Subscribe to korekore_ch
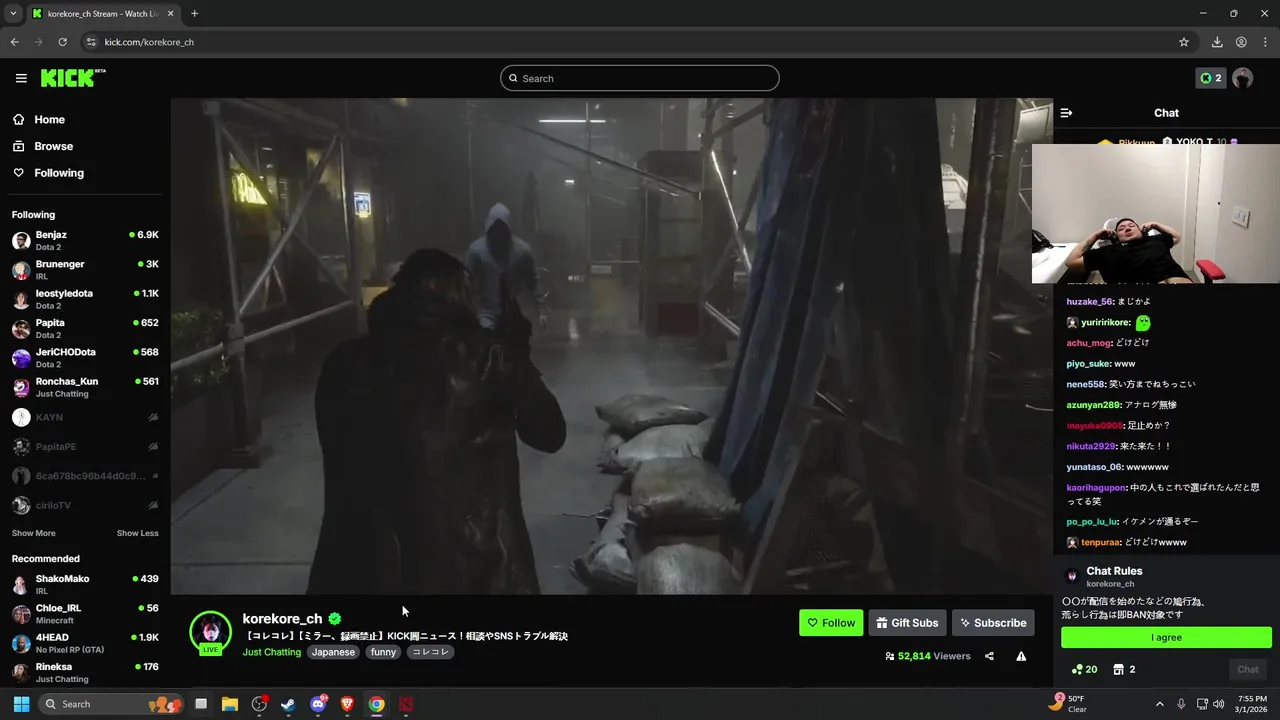The height and width of the screenshot is (720, 1280). coord(993,623)
